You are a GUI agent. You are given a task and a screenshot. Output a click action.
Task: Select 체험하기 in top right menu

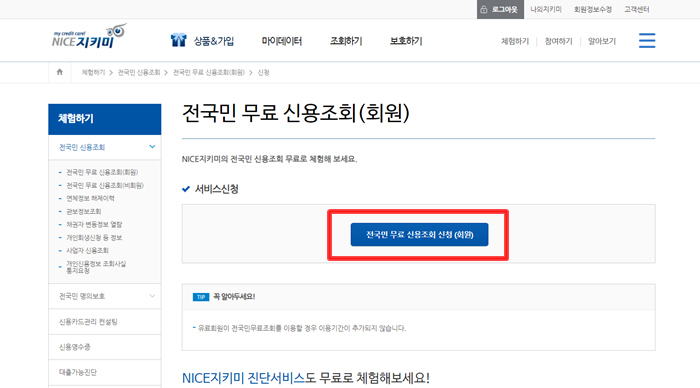click(x=515, y=41)
